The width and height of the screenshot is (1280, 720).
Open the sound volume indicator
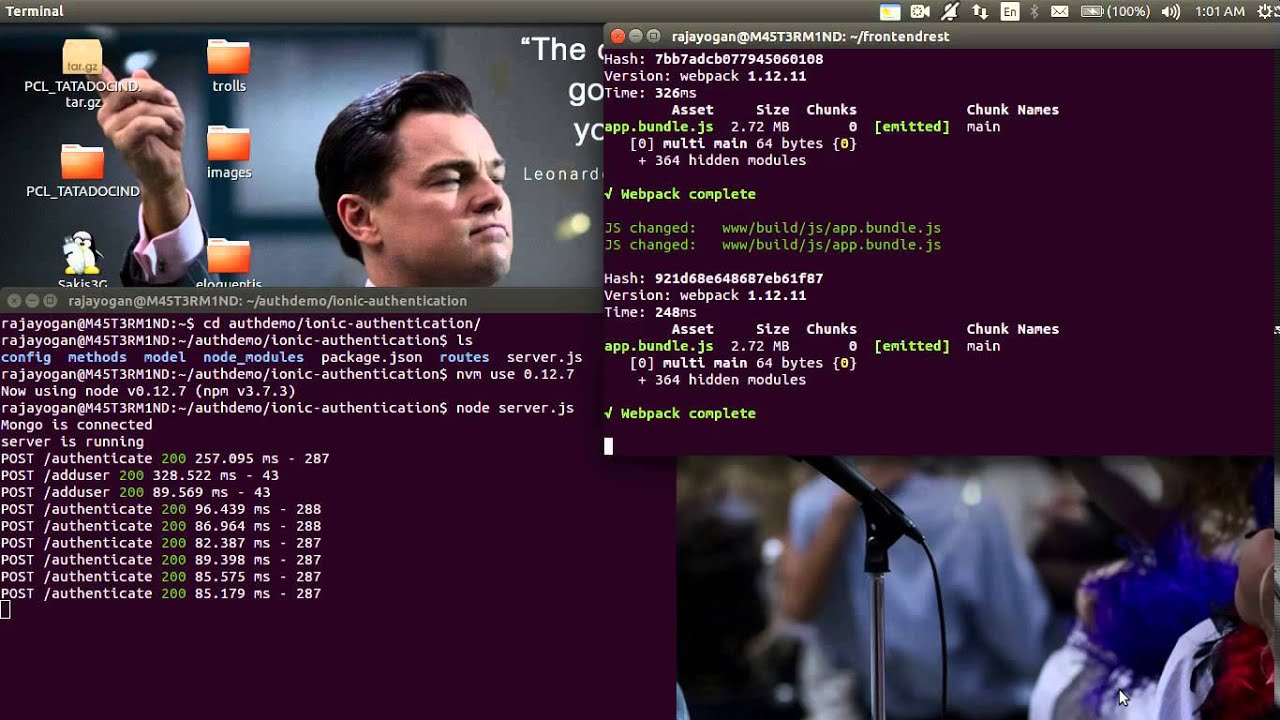[1171, 12]
